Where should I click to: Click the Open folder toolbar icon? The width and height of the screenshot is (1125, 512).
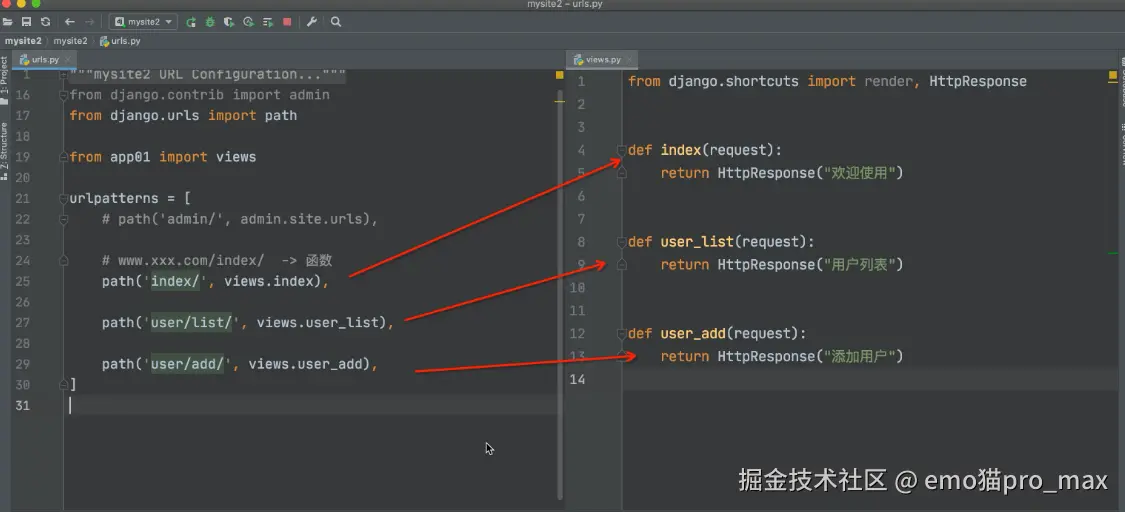8,22
